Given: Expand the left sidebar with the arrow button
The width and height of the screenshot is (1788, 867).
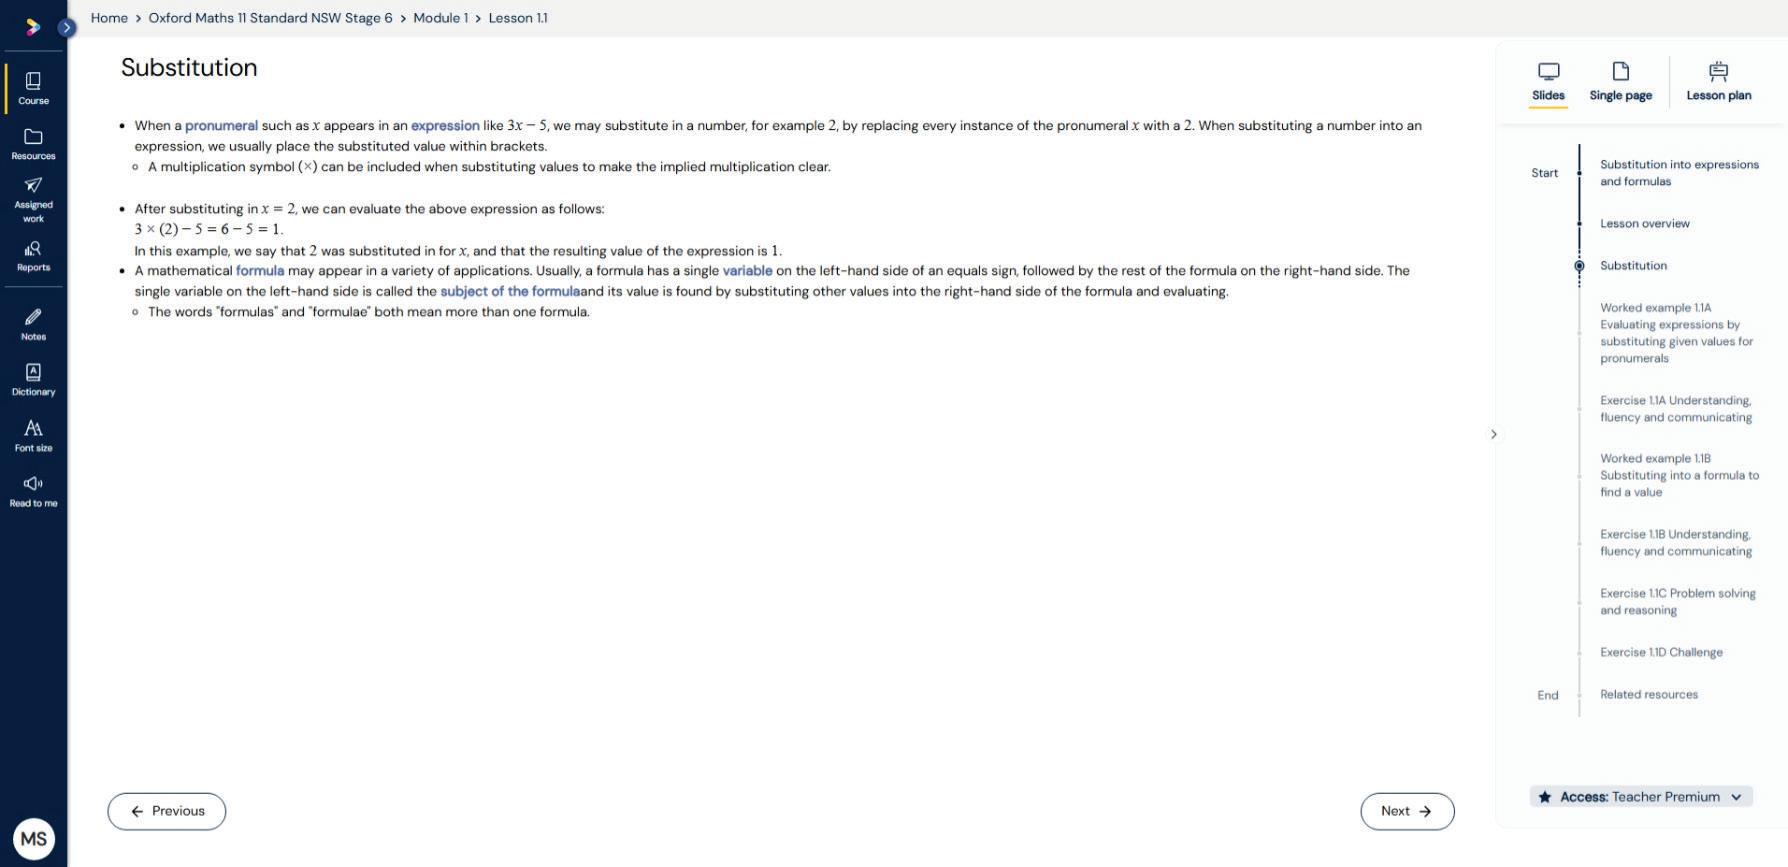Looking at the screenshot, I should click(x=66, y=27).
